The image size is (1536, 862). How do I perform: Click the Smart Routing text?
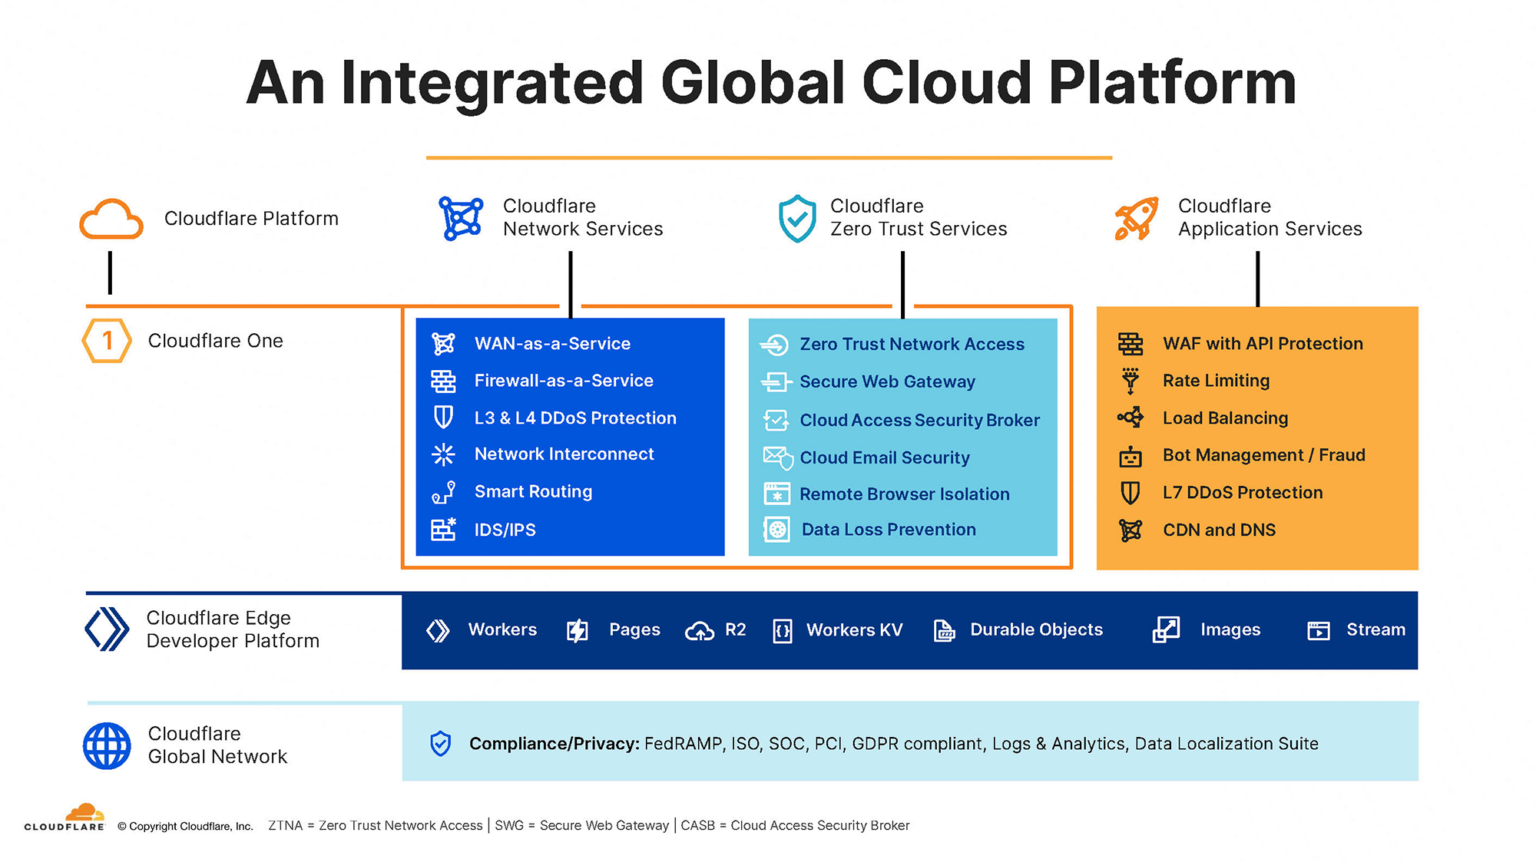coord(533,492)
